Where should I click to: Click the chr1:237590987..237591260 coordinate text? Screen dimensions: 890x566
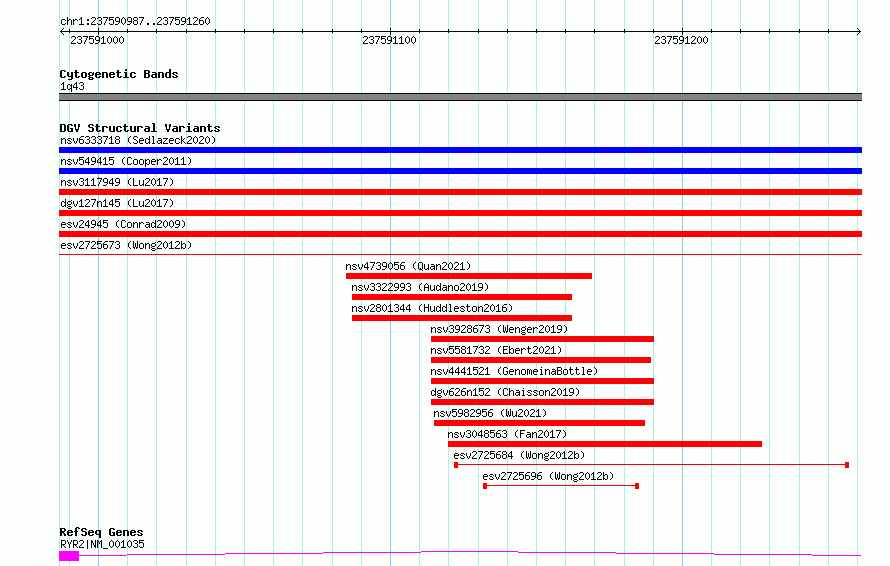pyautogui.click(x=135, y=21)
